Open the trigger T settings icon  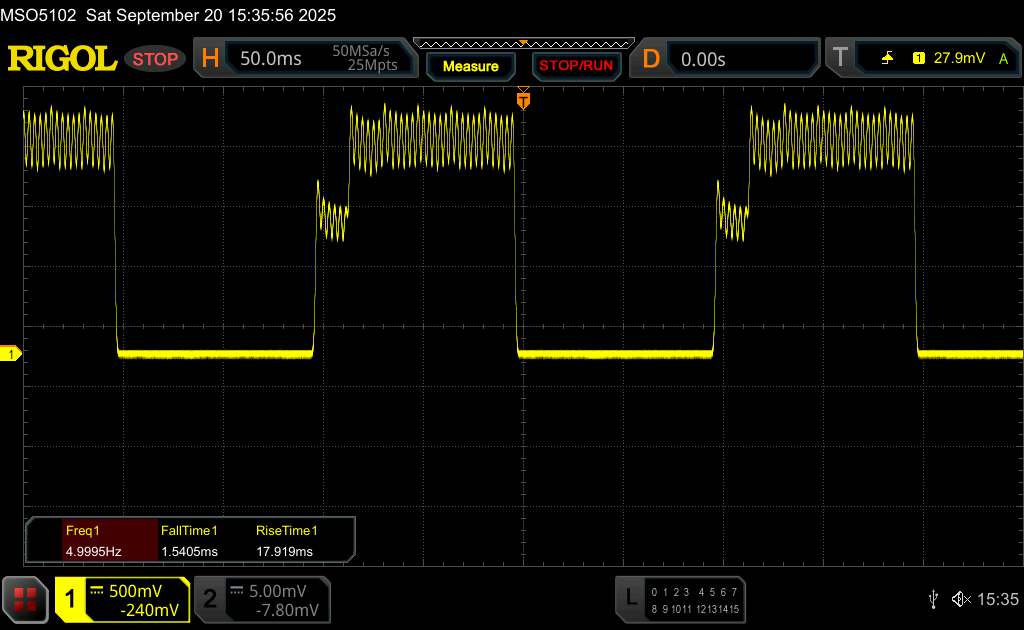pyautogui.click(x=838, y=59)
